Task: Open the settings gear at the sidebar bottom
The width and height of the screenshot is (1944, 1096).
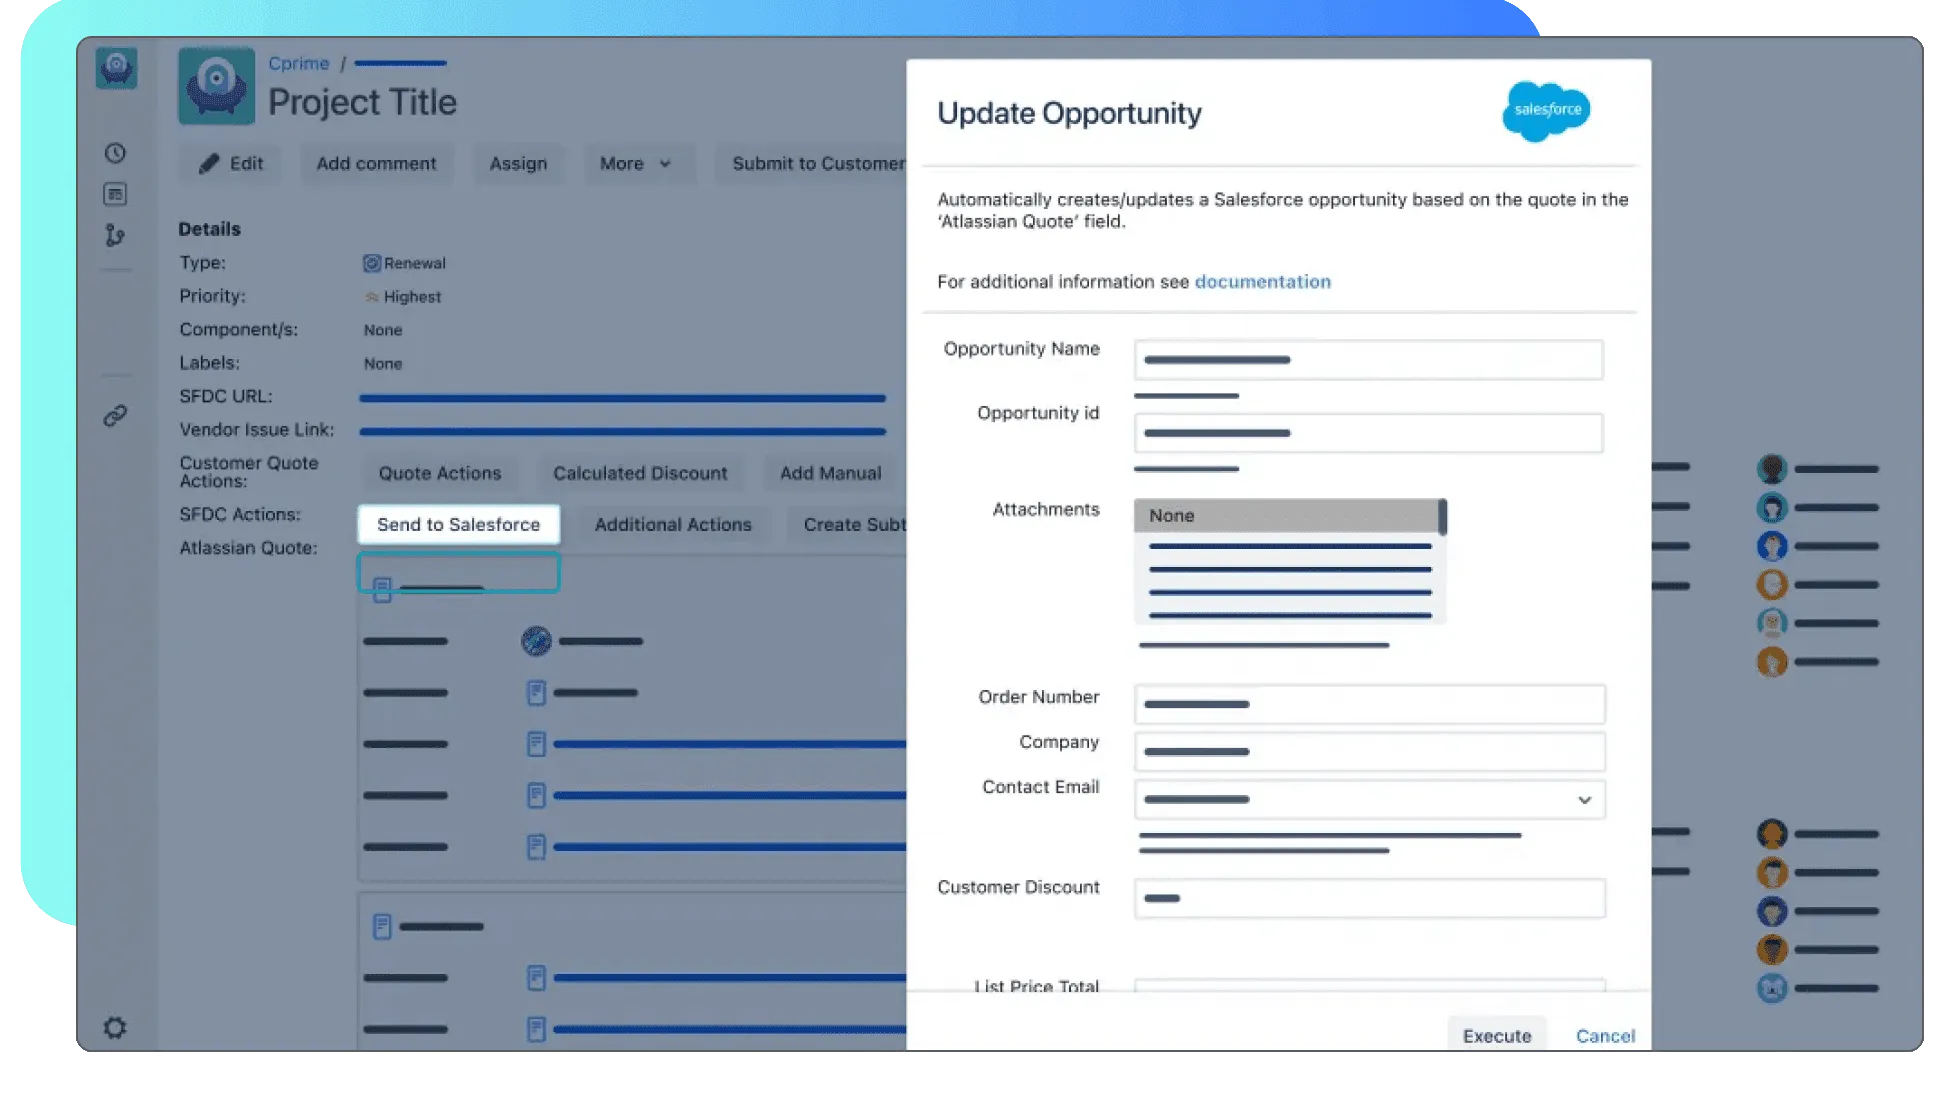Action: click(x=115, y=1028)
